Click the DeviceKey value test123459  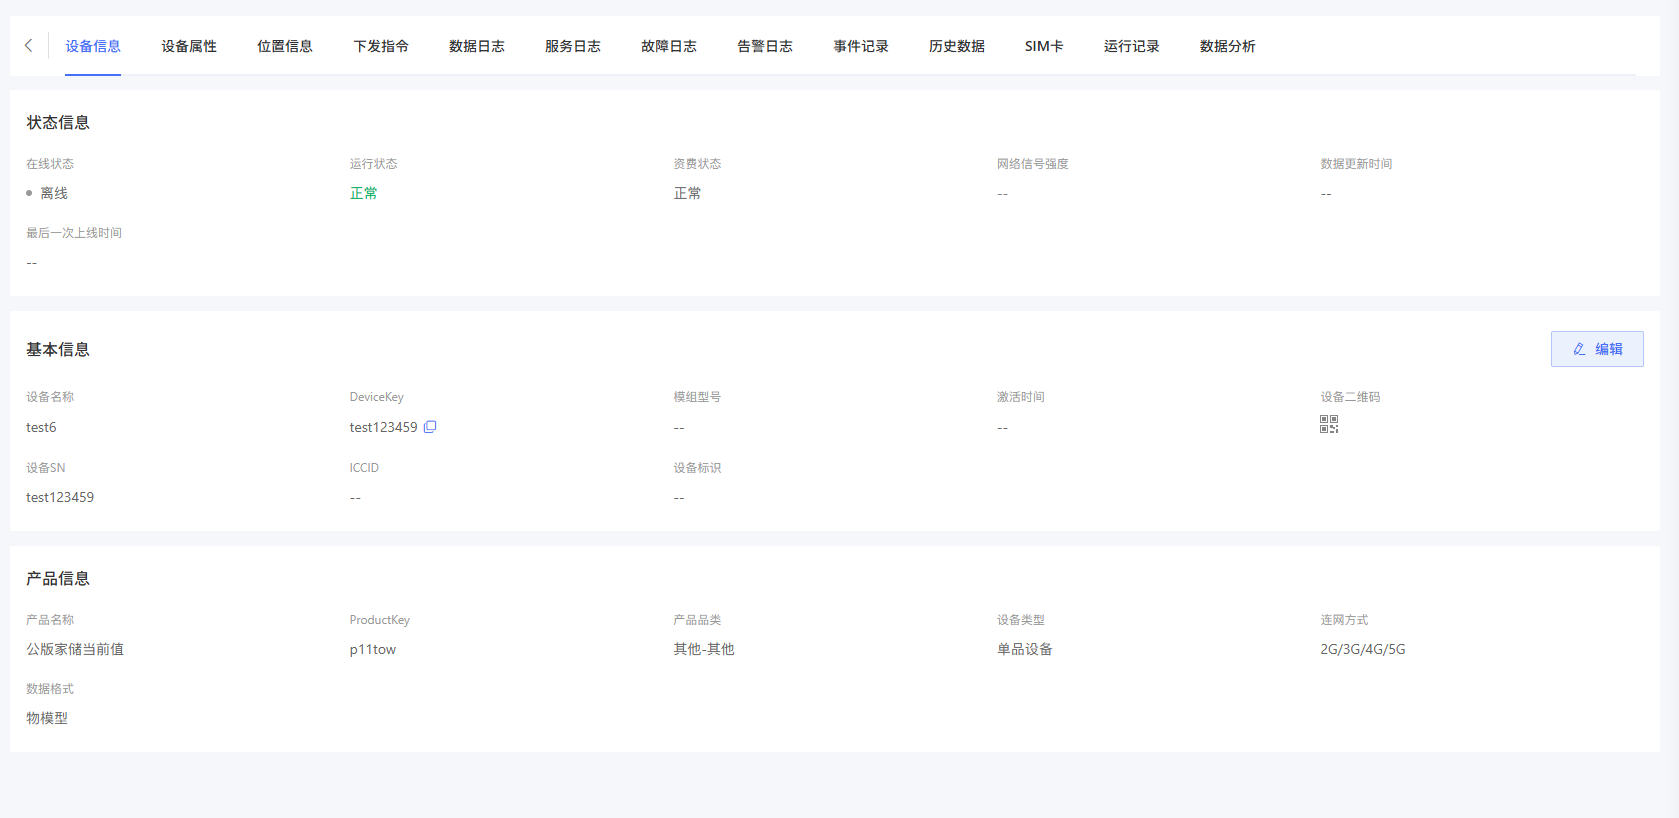383,427
